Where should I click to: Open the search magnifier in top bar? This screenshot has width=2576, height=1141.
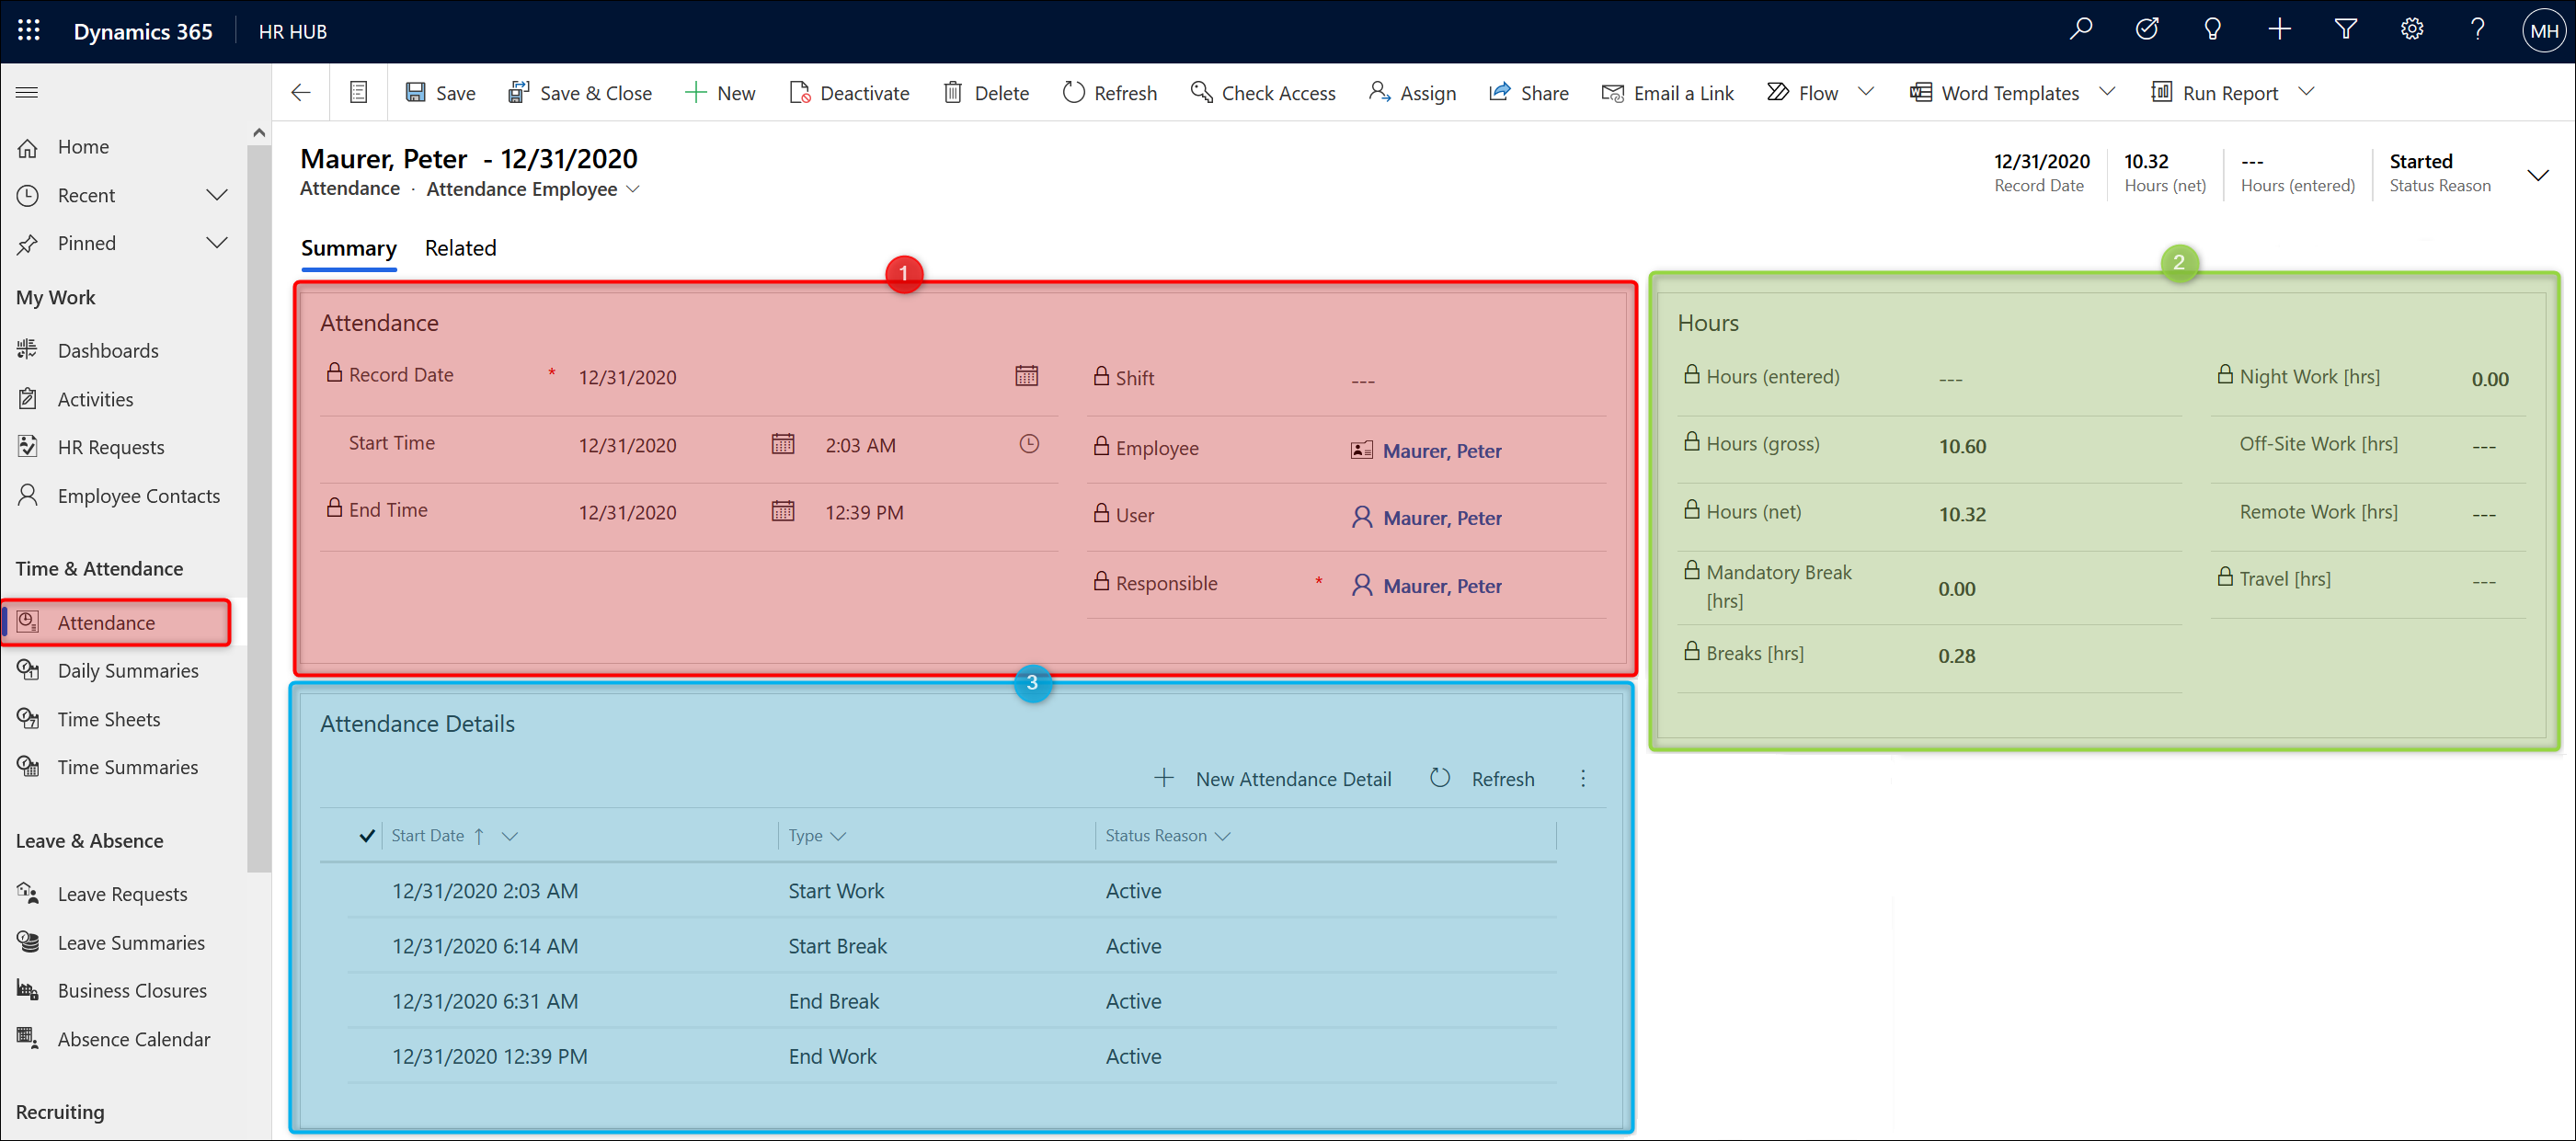coord(2080,30)
